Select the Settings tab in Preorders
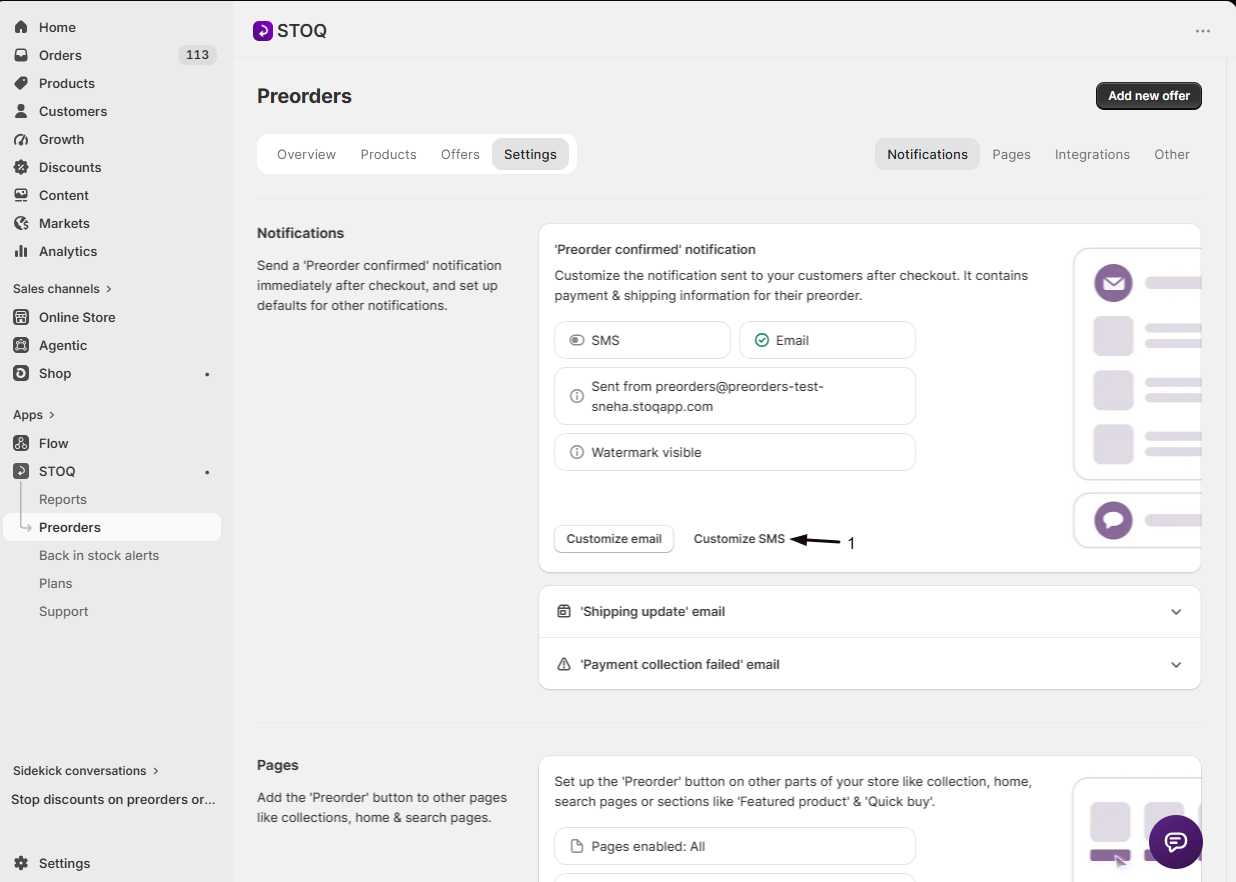1236x882 pixels. pos(530,154)
